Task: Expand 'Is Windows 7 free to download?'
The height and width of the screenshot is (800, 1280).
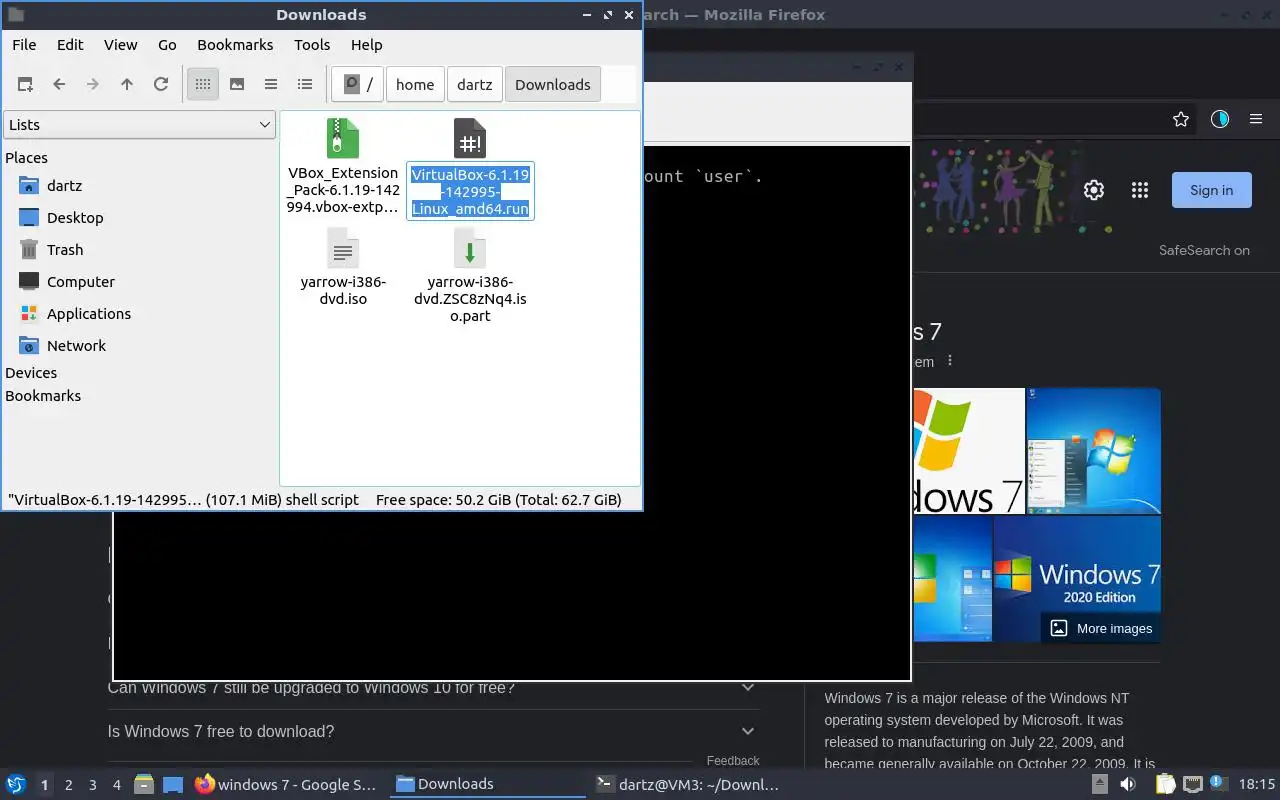Action: tap(433, 732)
